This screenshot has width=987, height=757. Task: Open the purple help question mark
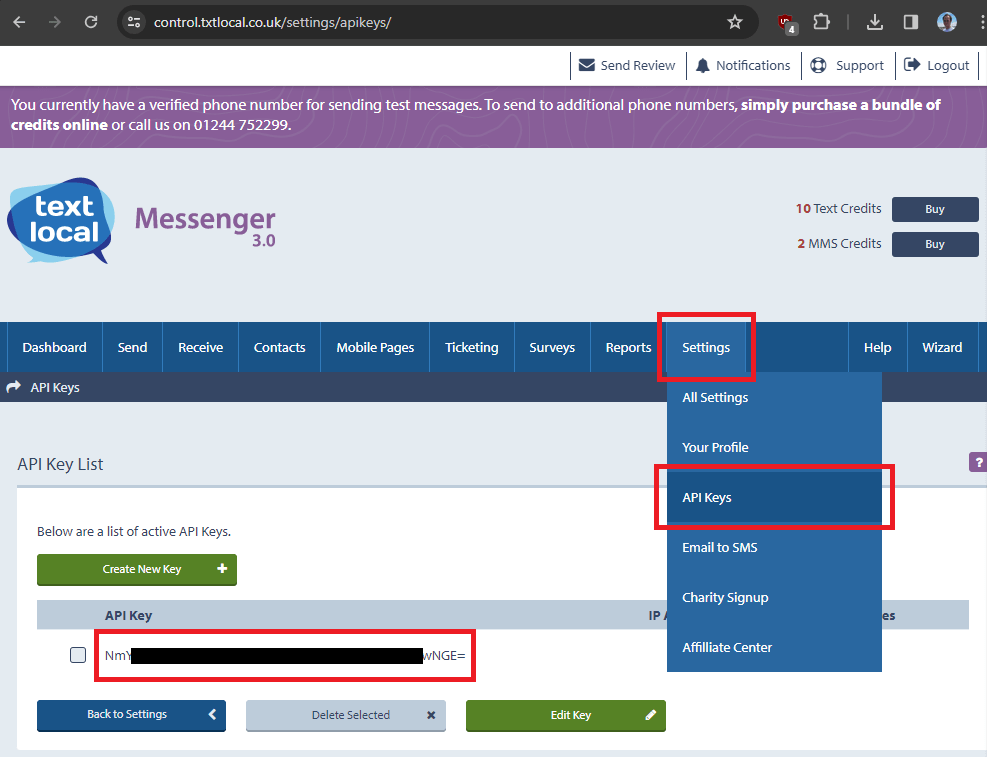click(978, 462)
